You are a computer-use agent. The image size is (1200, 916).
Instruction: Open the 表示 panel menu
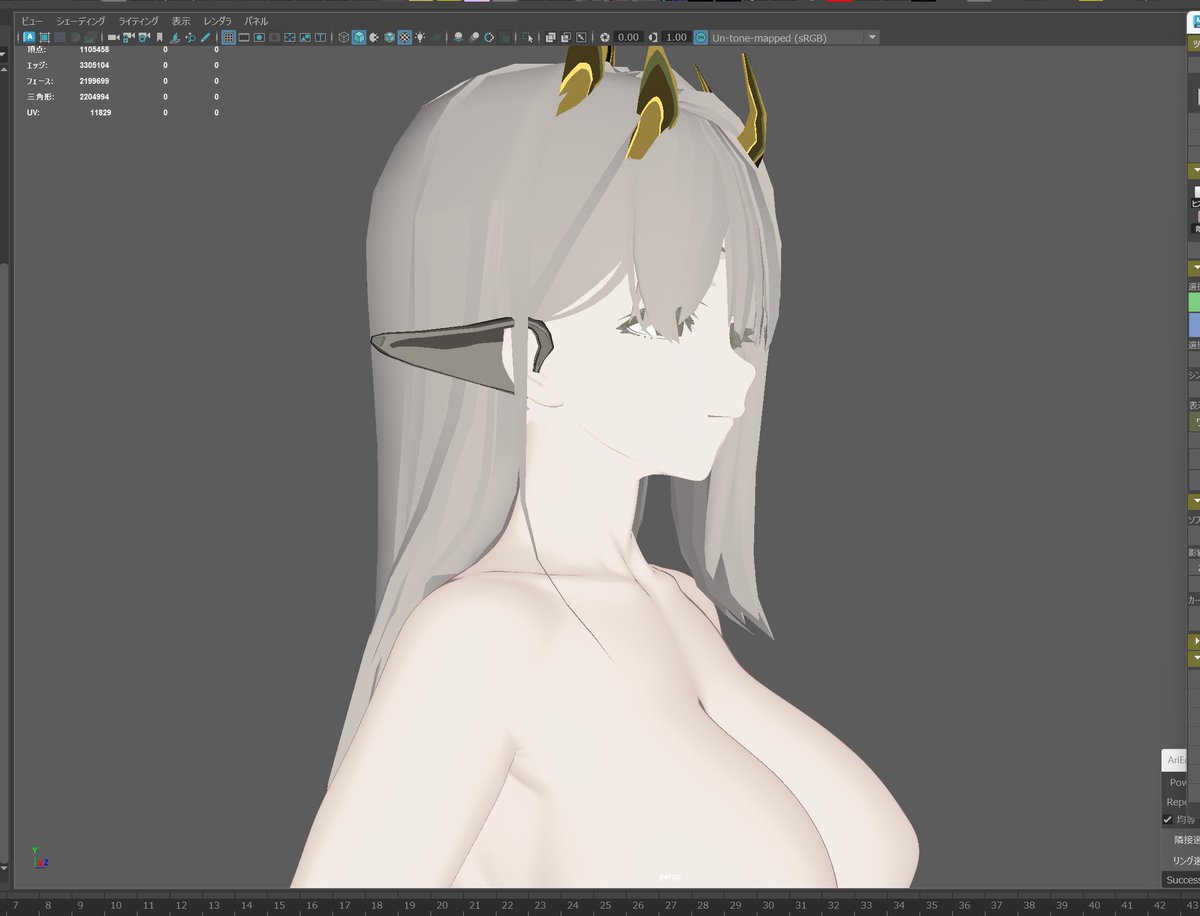181,21
